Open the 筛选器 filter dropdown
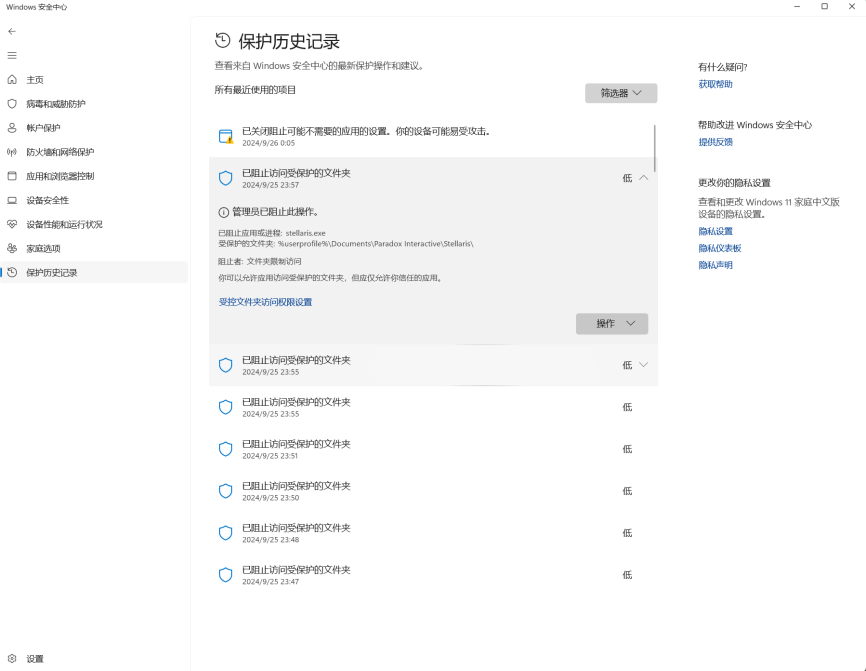This screenshot has height=671, width=866. 621,93
